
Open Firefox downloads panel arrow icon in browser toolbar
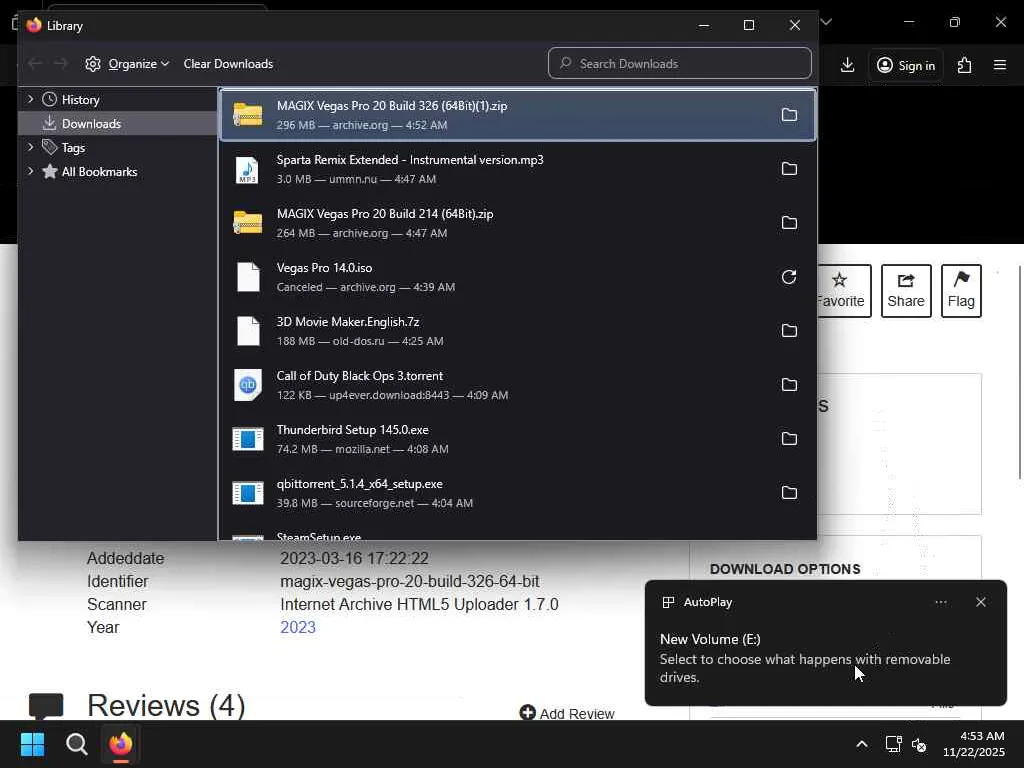(x=847, y=65)
